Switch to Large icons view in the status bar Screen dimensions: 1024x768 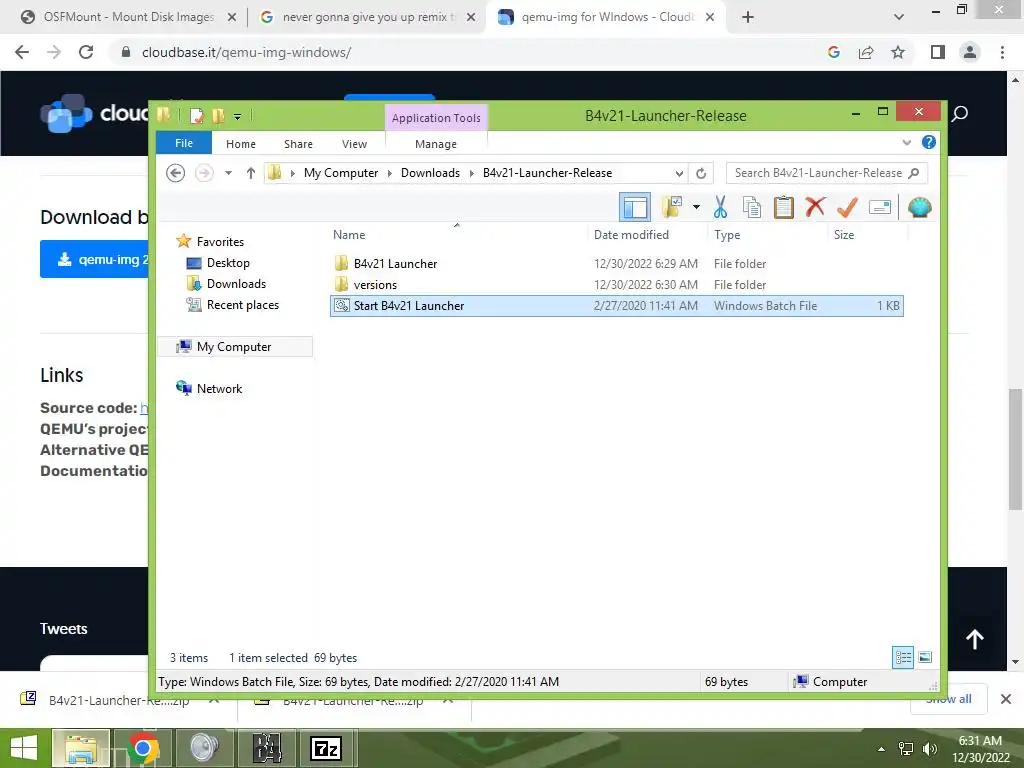[x=925, y=658]
